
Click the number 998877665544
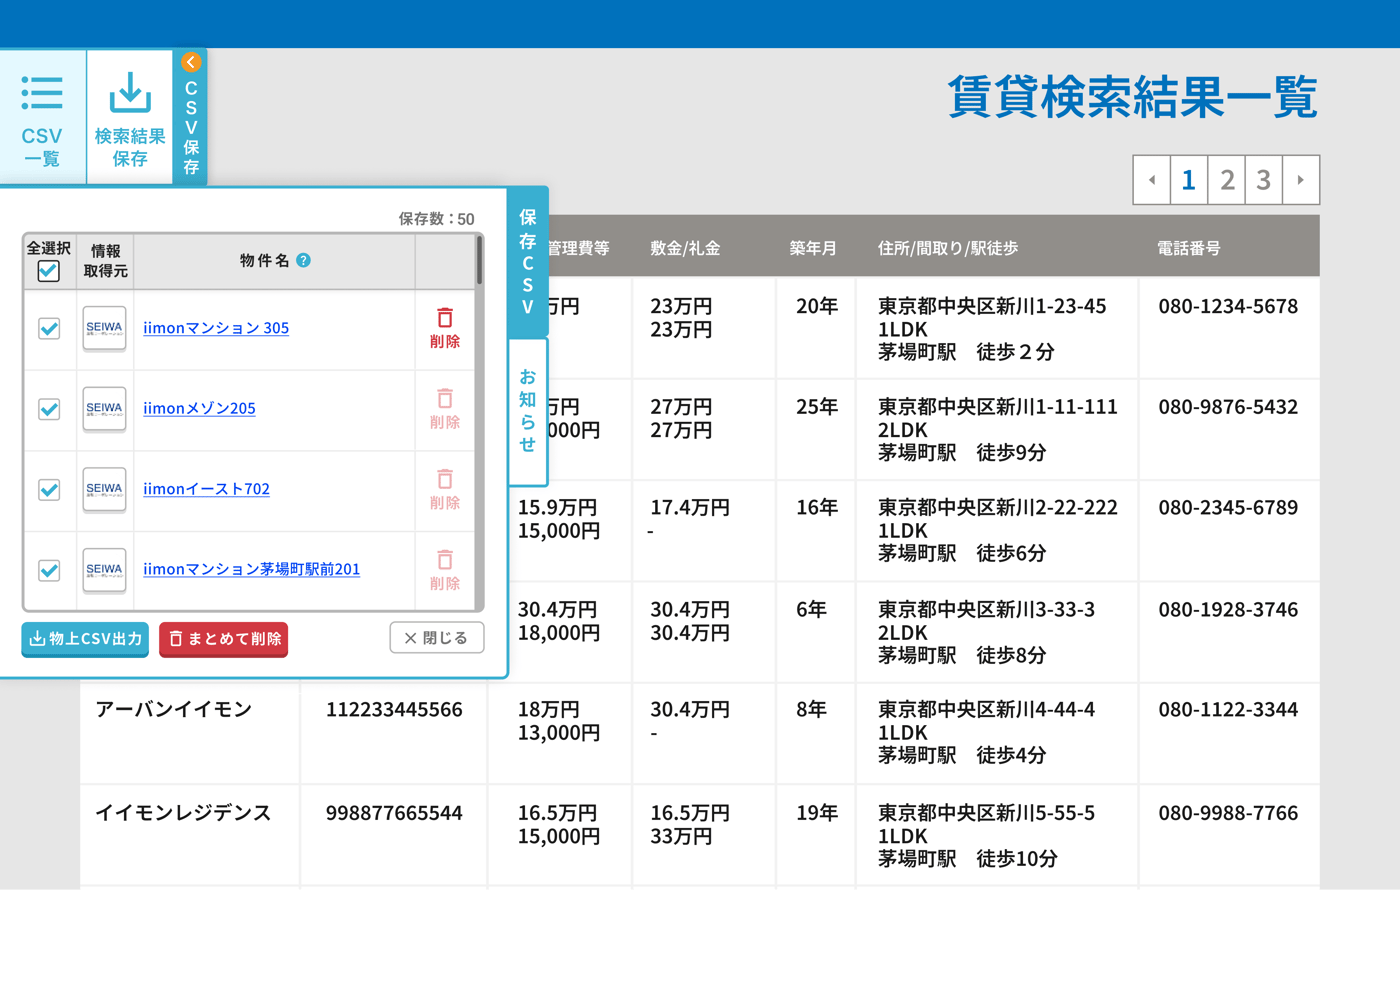(394, 814)
